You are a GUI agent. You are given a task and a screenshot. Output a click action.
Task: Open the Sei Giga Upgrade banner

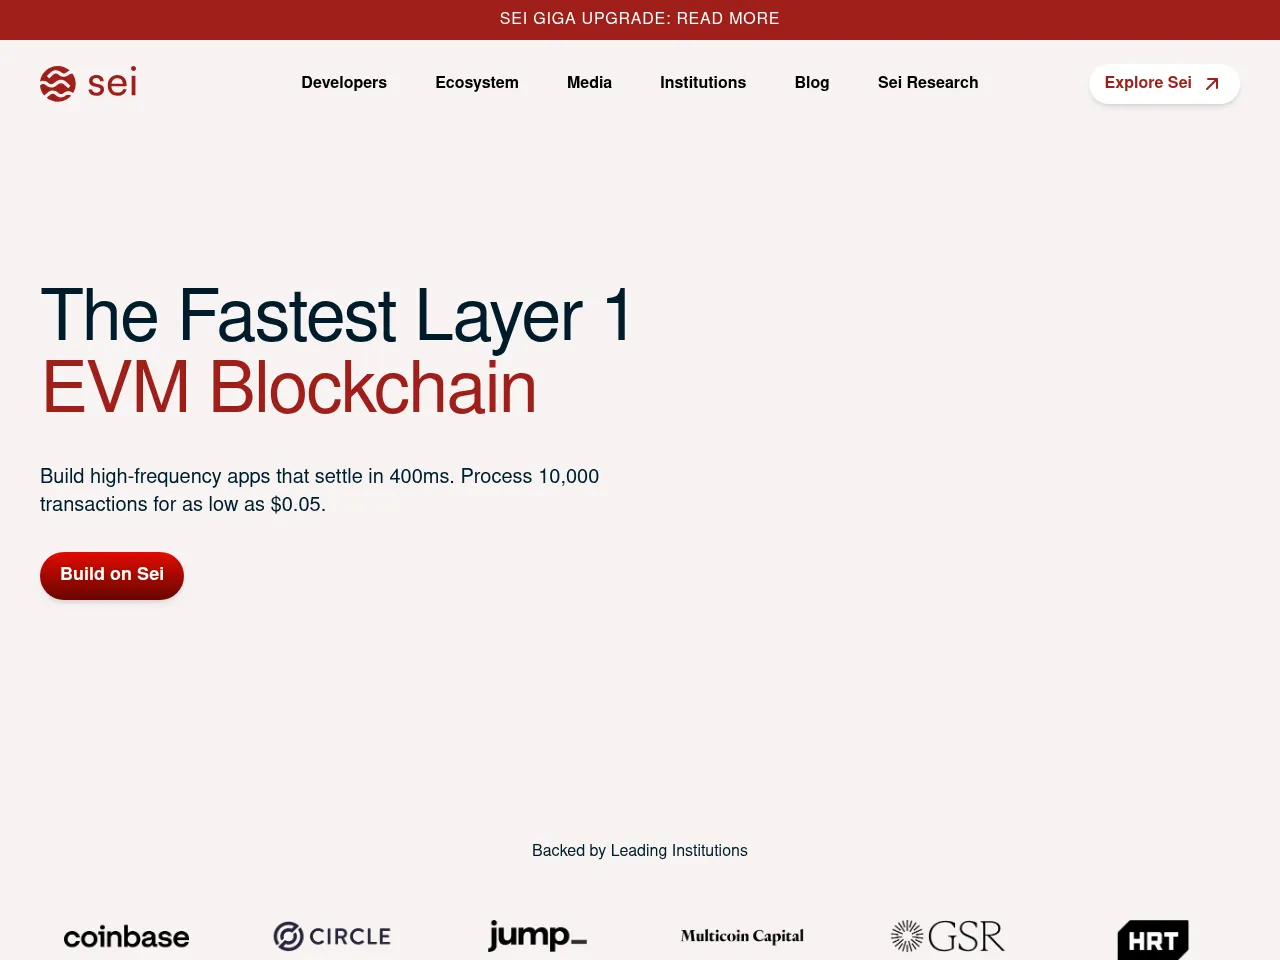click(x=640, y=19)
